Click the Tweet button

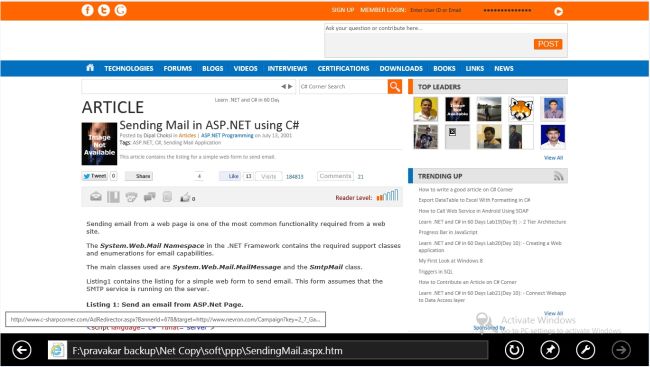point(95,176)
